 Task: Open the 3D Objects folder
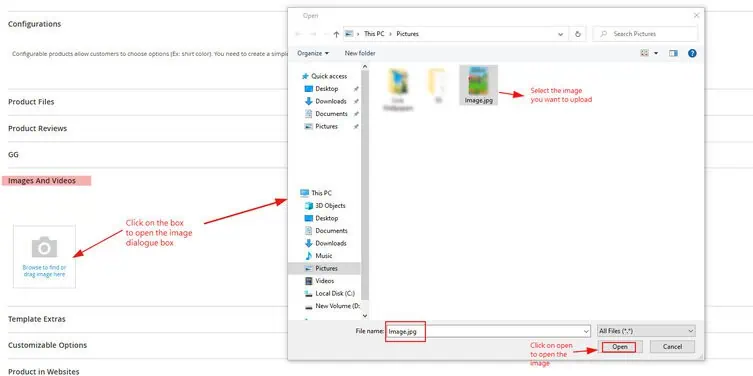point(330,206)
